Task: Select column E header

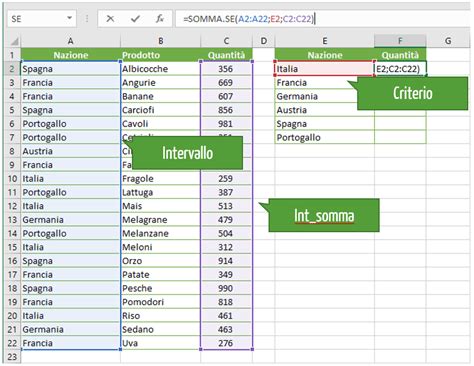Action: tap(325, 41)
